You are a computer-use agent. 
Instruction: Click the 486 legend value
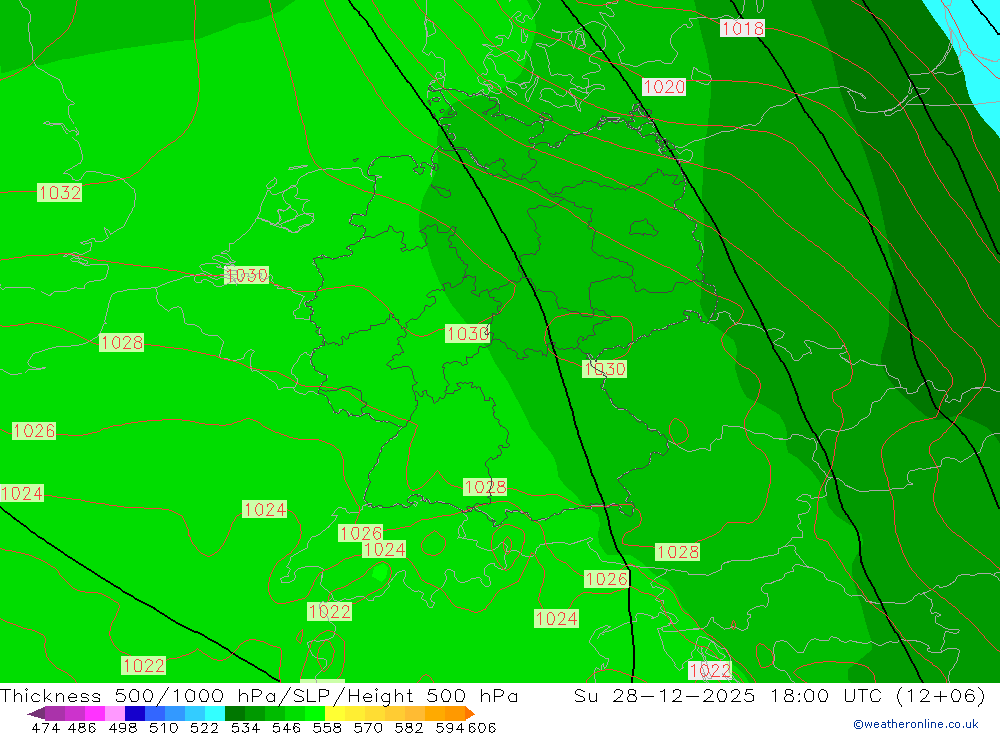click(x=82, y=727)
